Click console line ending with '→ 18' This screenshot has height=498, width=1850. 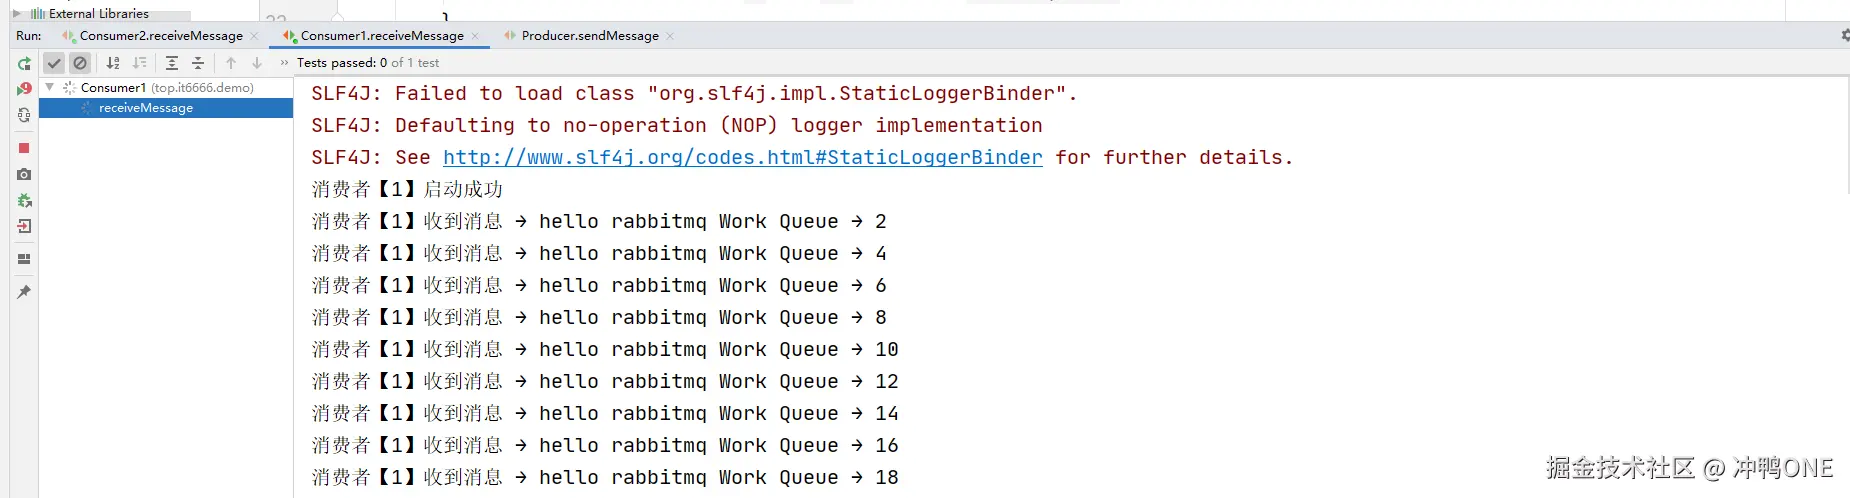605,478
